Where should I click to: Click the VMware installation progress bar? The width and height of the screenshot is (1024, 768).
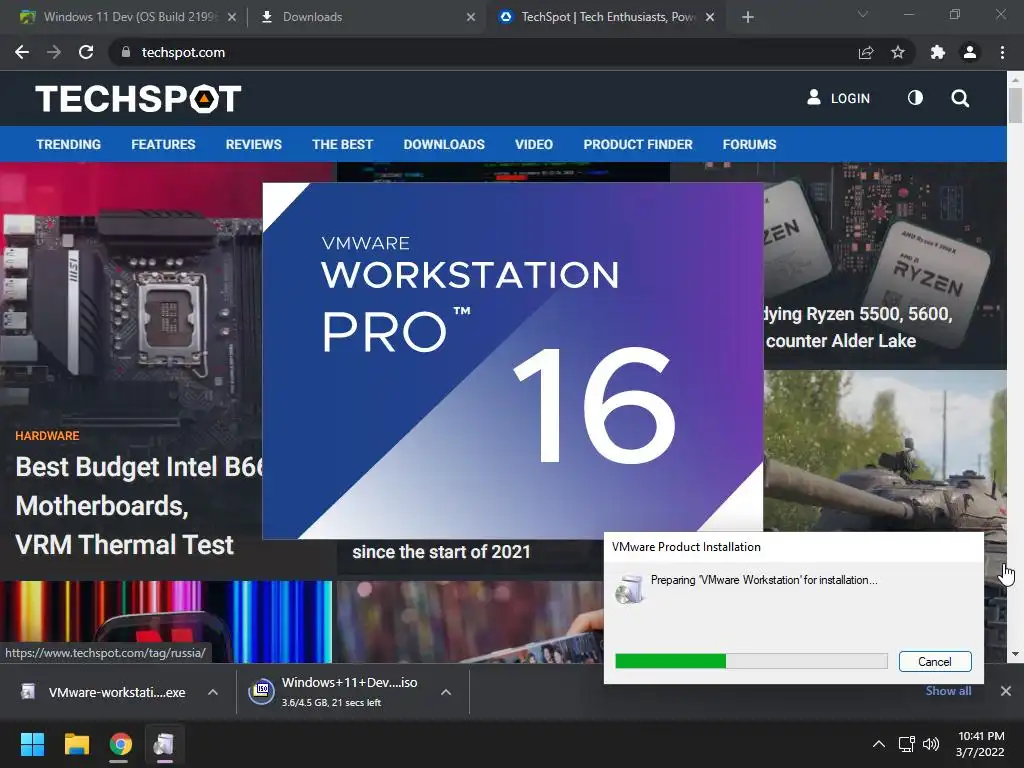751,662
